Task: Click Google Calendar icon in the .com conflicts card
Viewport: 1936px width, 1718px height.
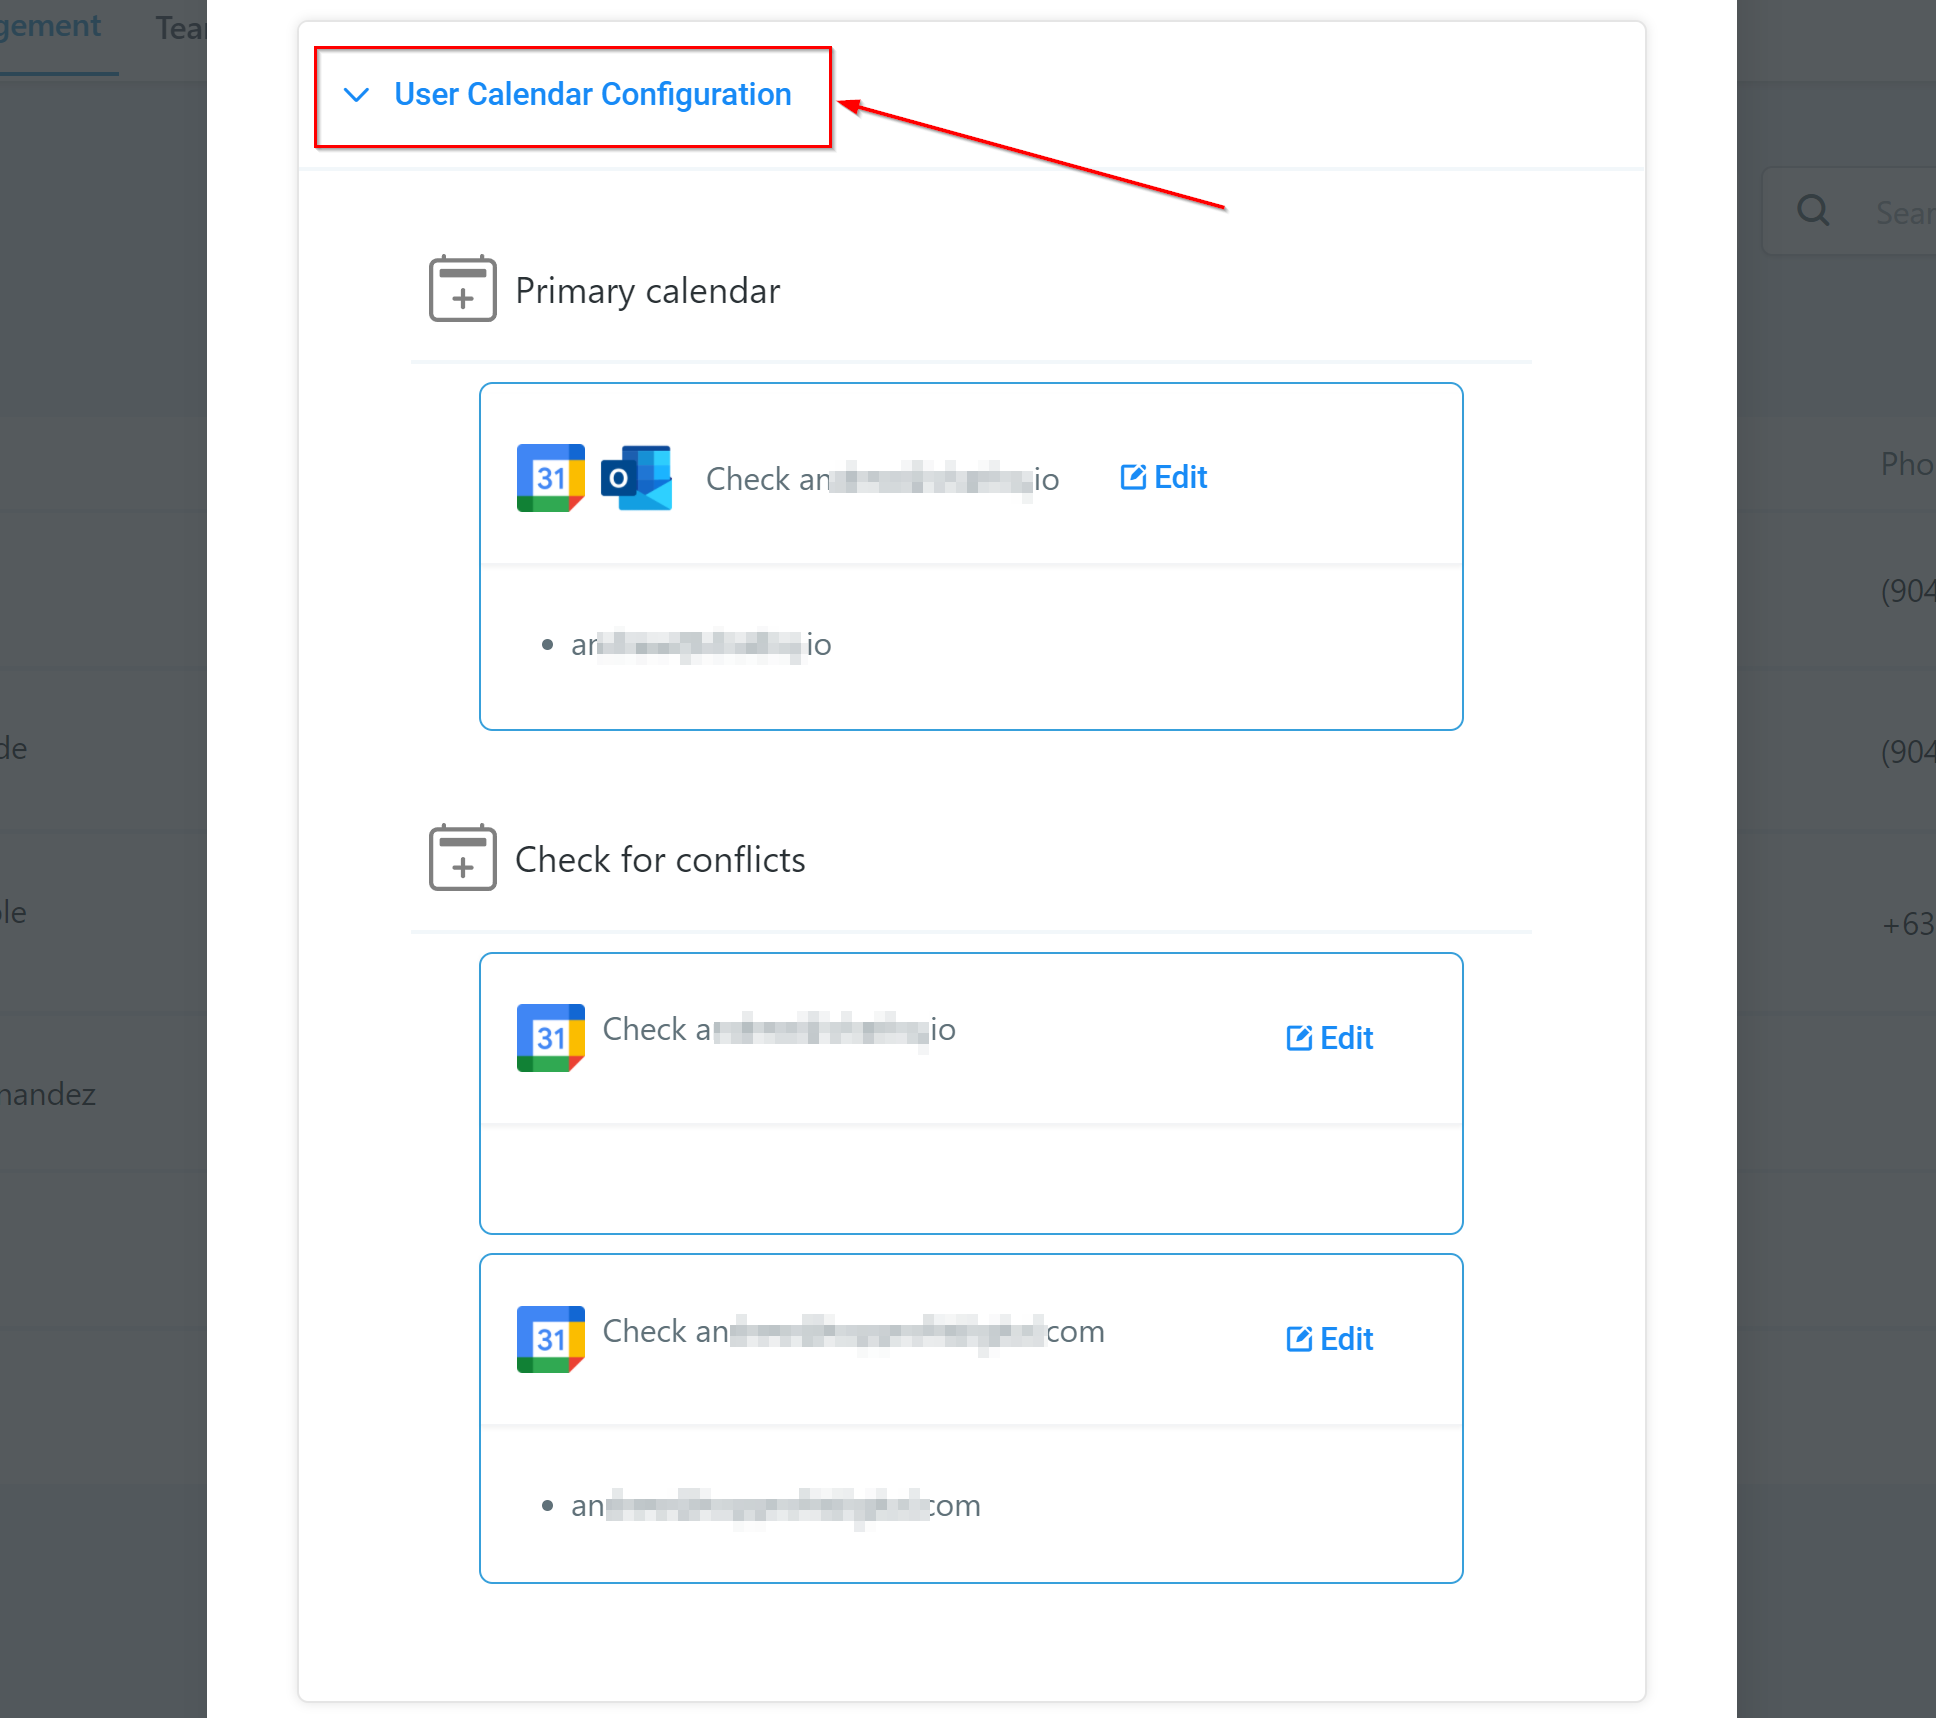Action: (550, 1339)
